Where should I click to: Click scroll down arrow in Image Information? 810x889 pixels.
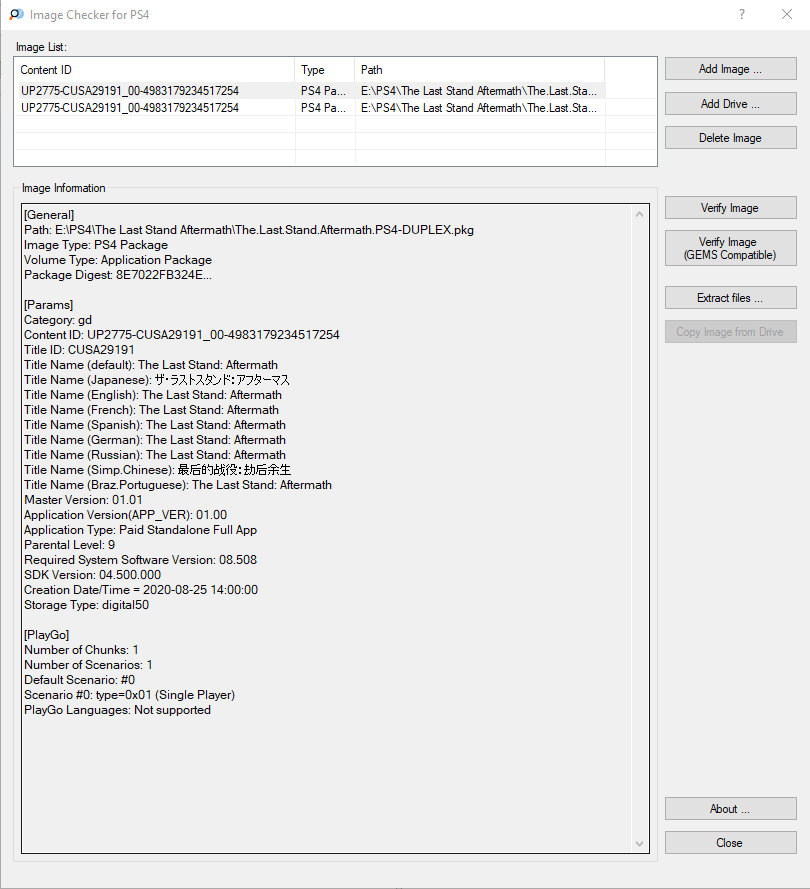(639, 844)
